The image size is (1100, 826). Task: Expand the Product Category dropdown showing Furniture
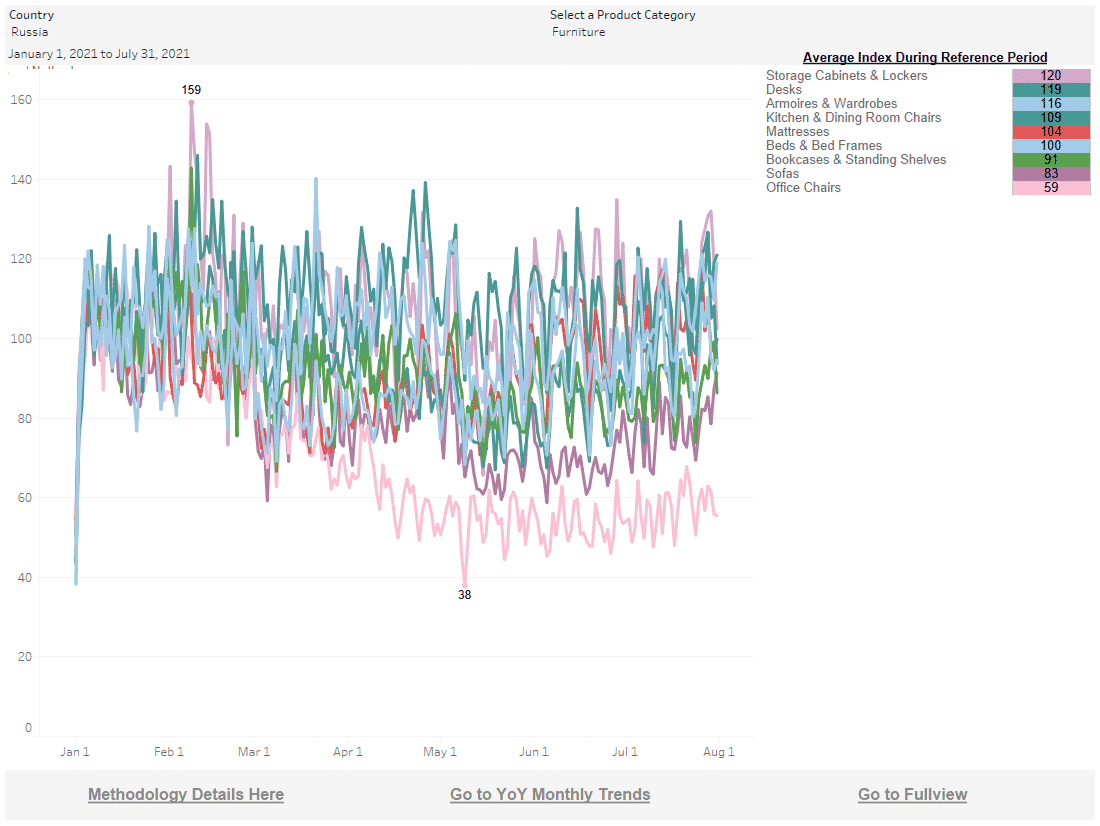click(579, 32)
